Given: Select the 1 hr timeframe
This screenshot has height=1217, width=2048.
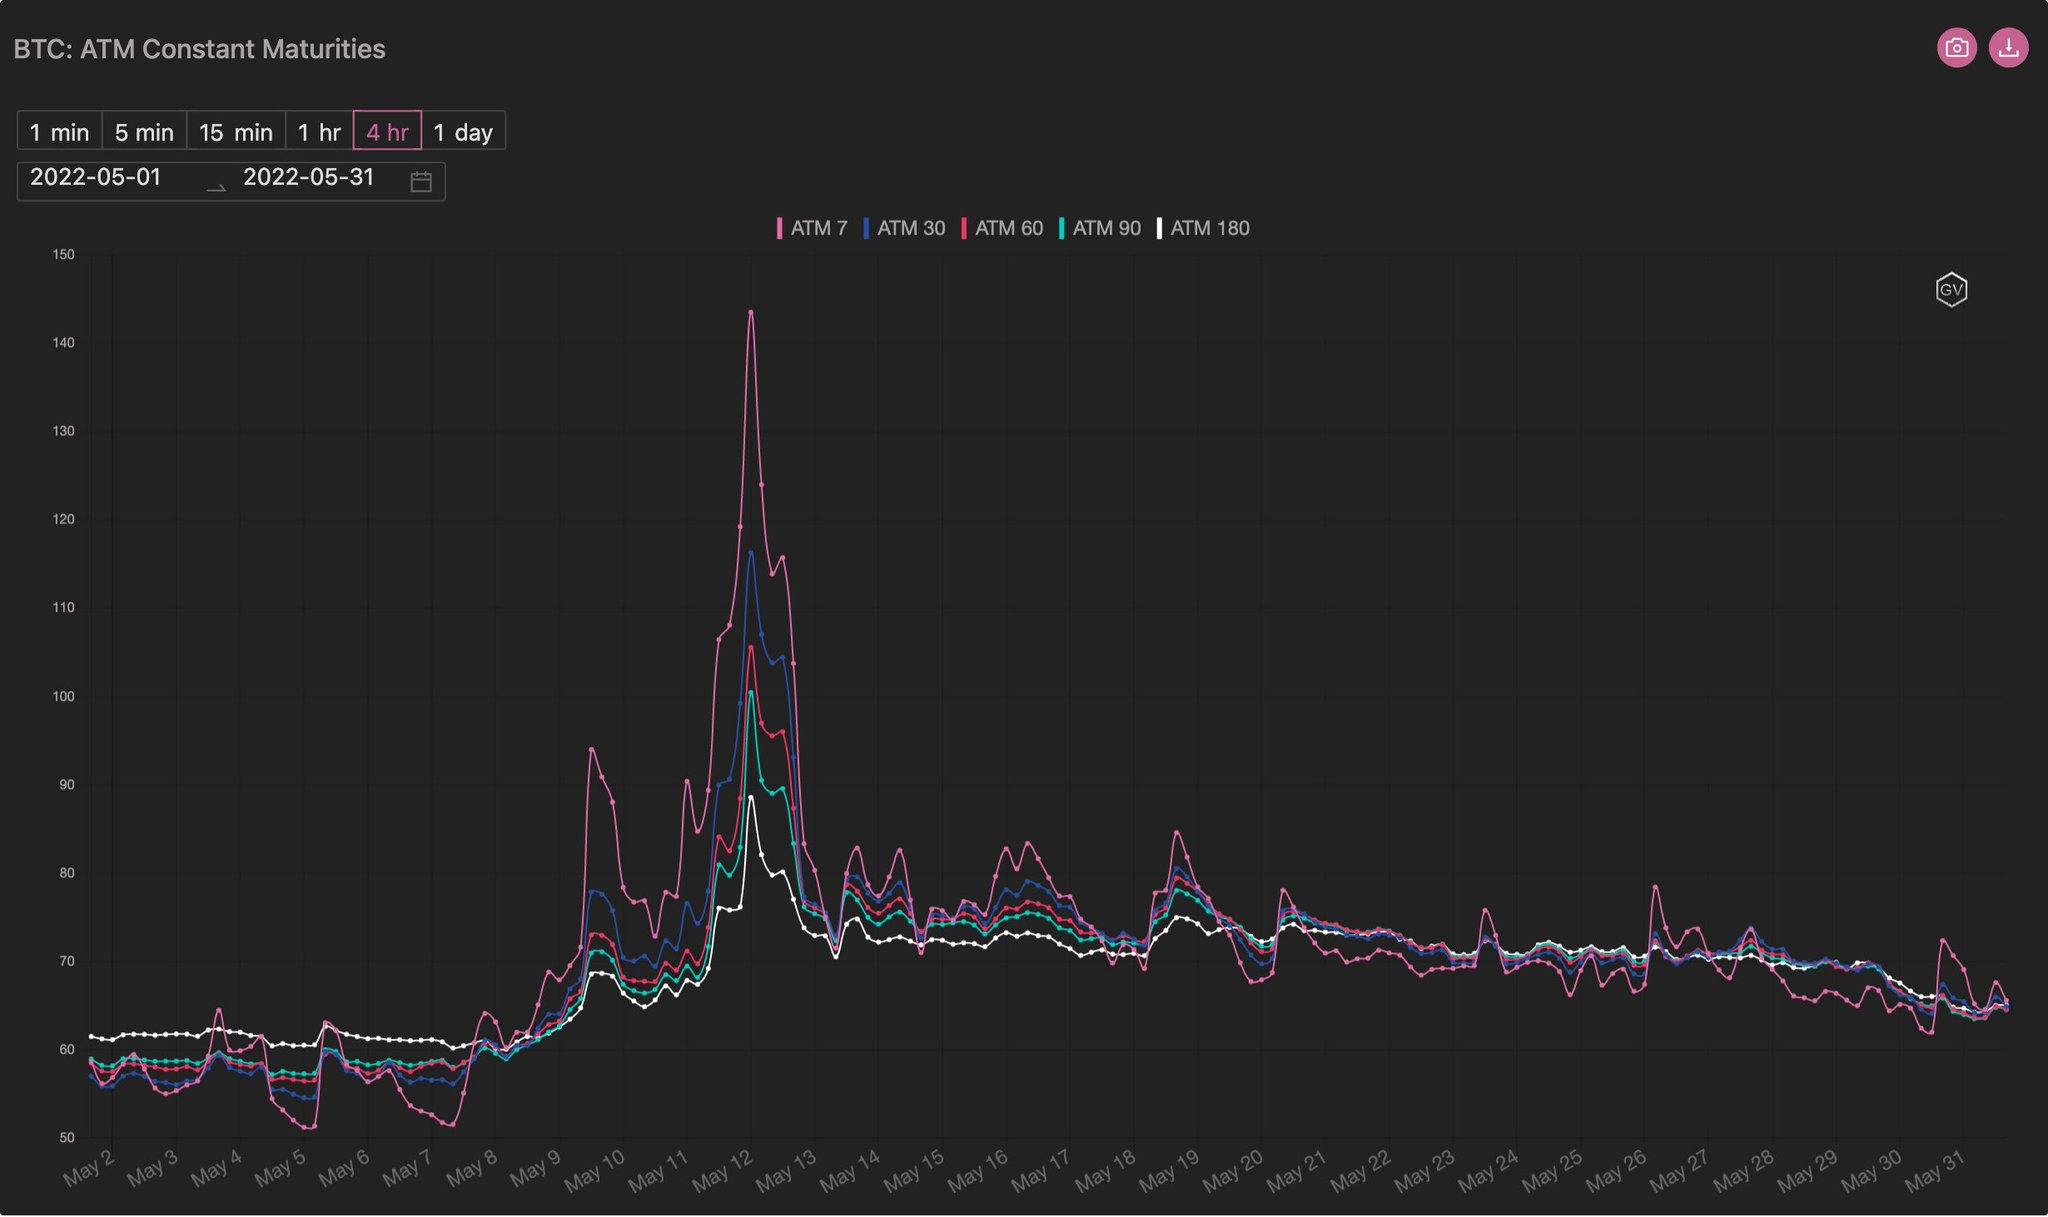Looking at the screenshot, I should 318,131.
